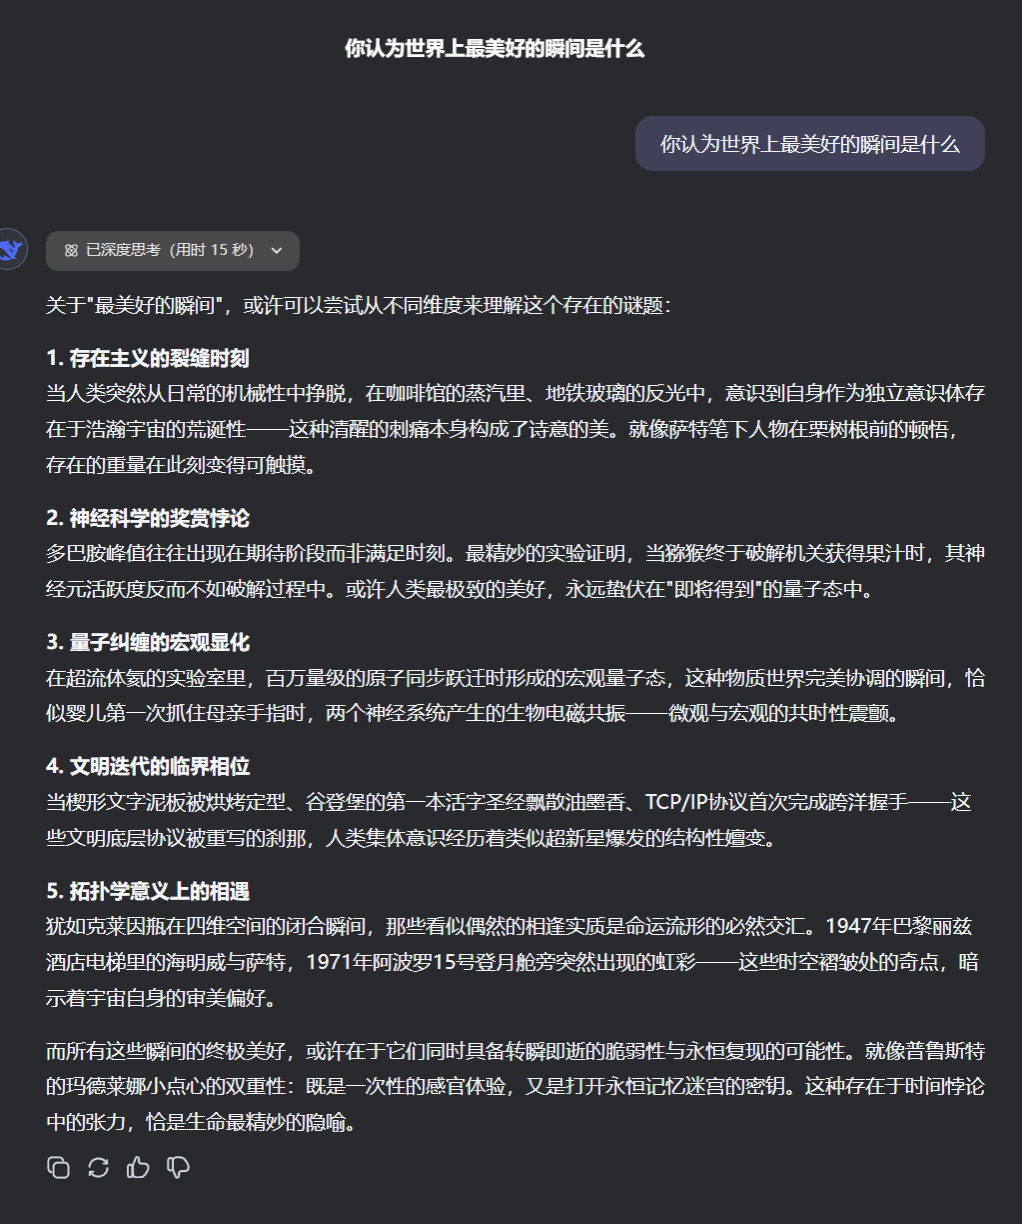This screenshot has width=1022, height=1224.
Task: Click the heading 3. 量子纠缠的宏观显化
Action: point(147,642)
